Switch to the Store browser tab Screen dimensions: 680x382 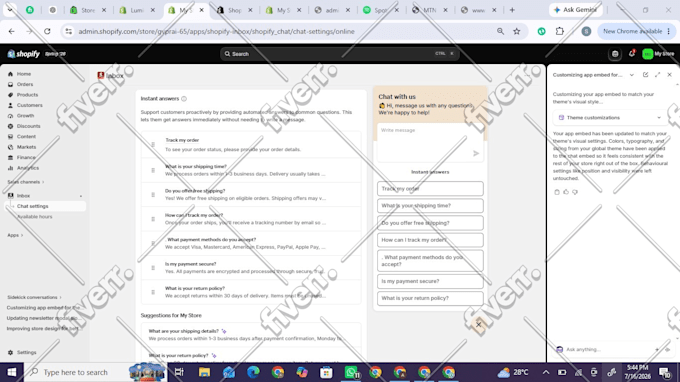coord(88,10)
